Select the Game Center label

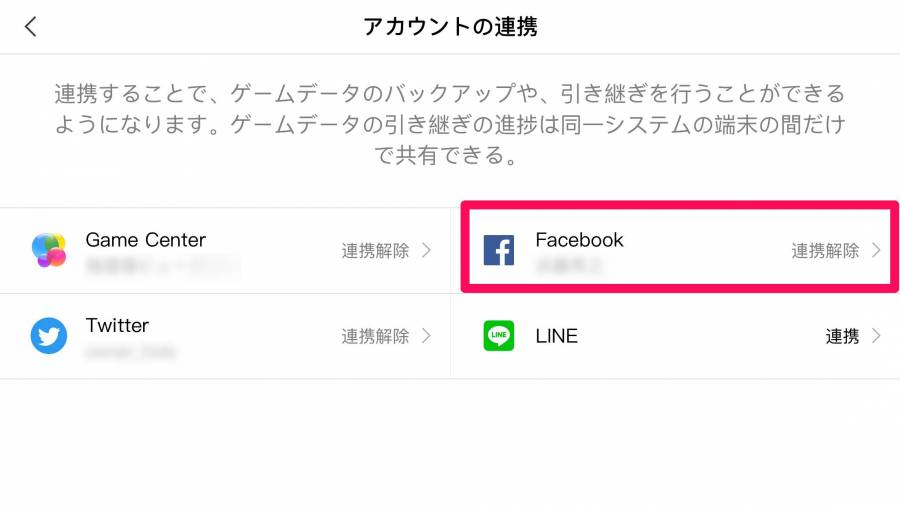(146, 240)
